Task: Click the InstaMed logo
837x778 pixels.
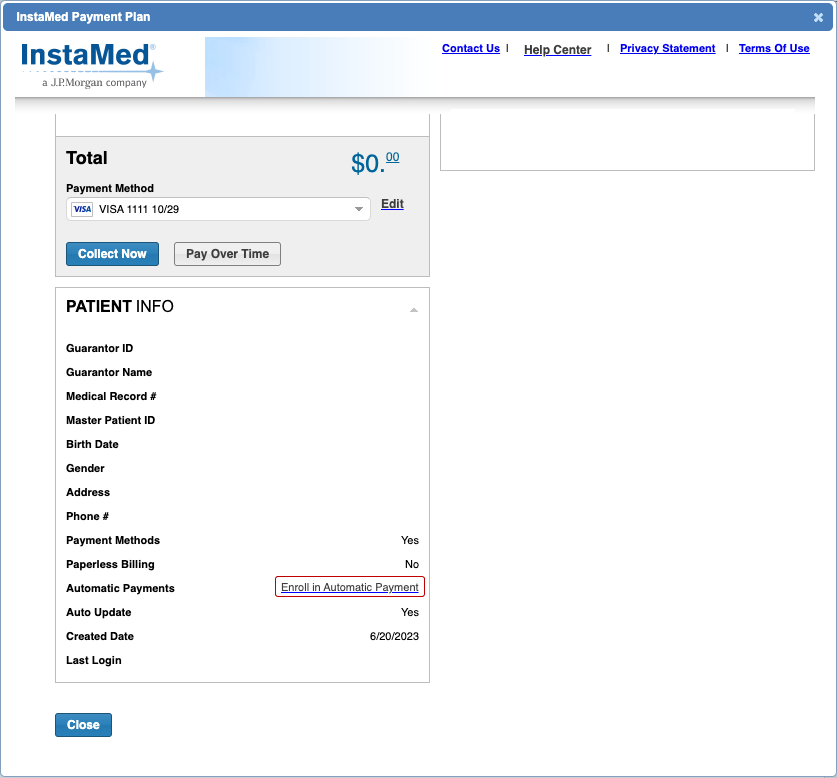Action: pyautogui.click(x=91, y=65)
